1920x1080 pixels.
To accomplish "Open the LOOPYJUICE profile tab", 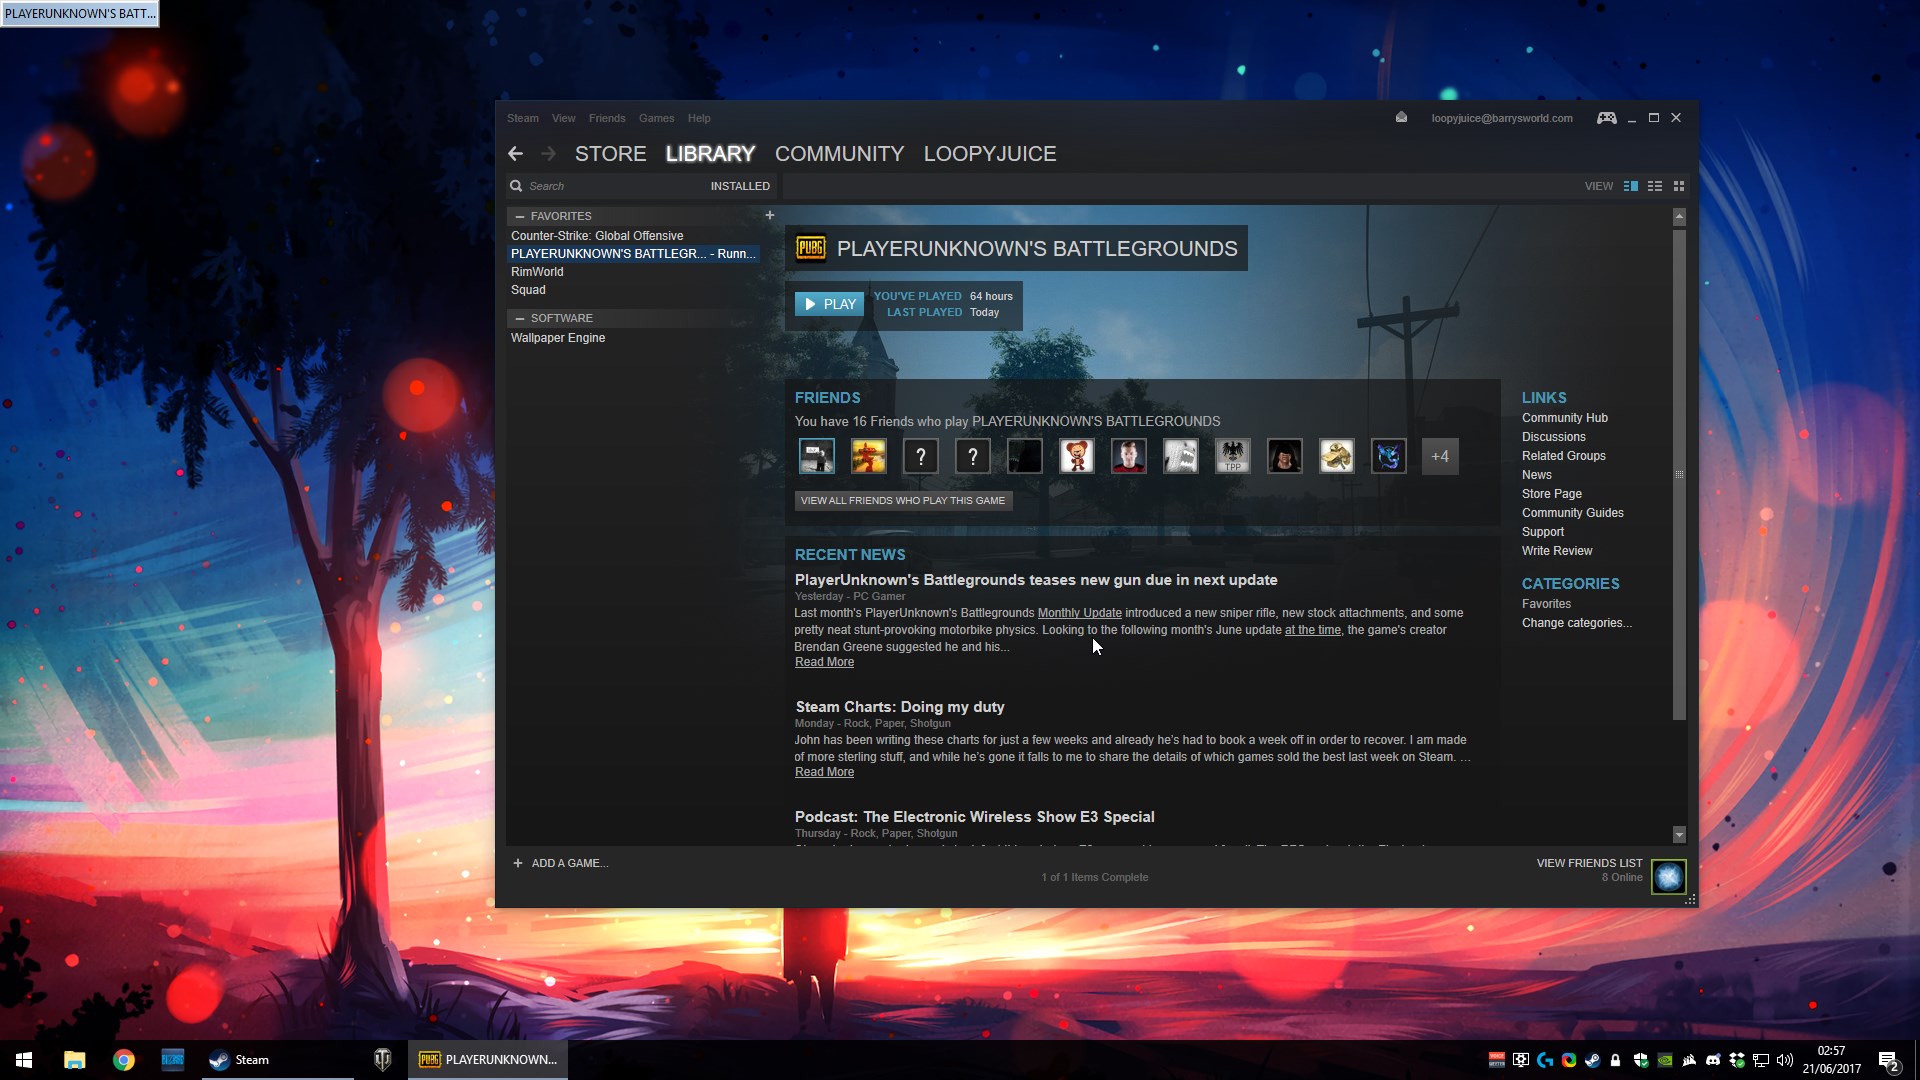I will (990, 154).
